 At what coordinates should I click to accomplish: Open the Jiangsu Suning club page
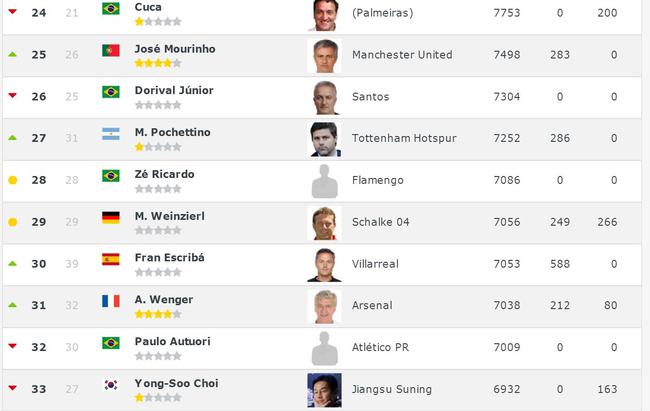(x=392, y=389)
